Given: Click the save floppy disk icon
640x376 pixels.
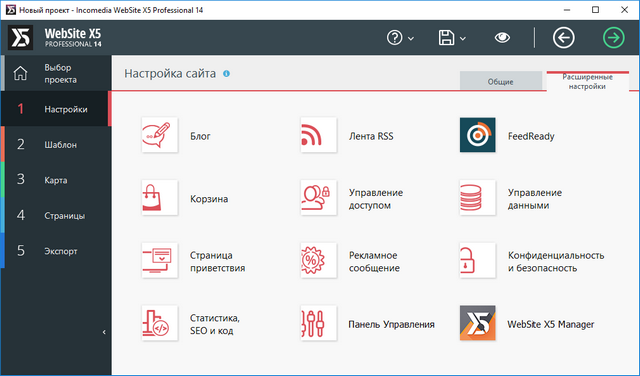Looking at the screenshot, I should [446, 38].
